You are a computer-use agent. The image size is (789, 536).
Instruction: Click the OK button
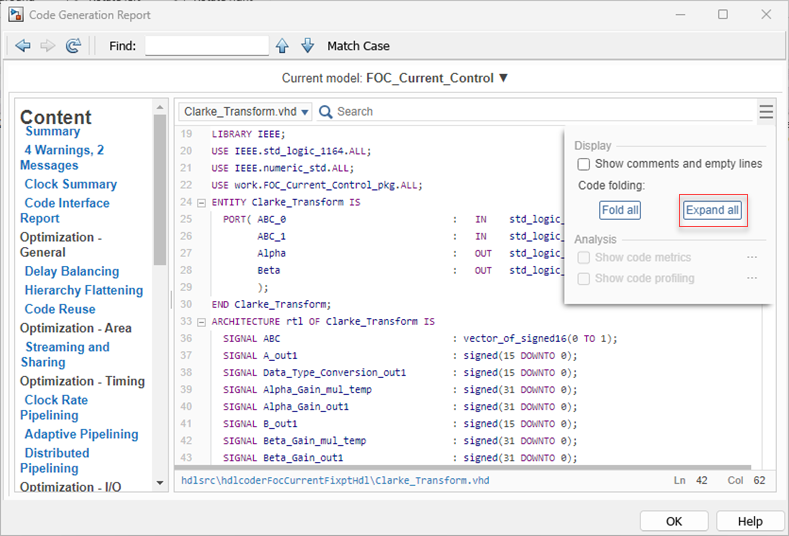(673, 521)
